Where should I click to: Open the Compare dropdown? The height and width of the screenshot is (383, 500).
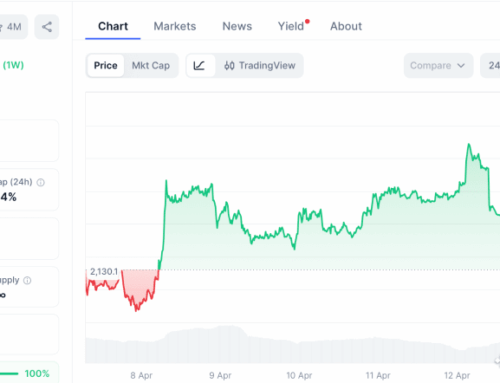click(x=438, y=66)
